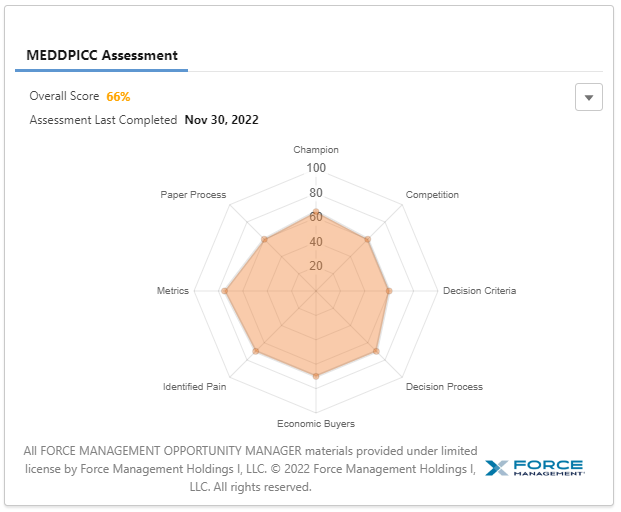Expand the dropdown arrow menu button
Image resolution: width=621 pixels, height=512 pixels.
pyautogui.click(x=589, y=97)
